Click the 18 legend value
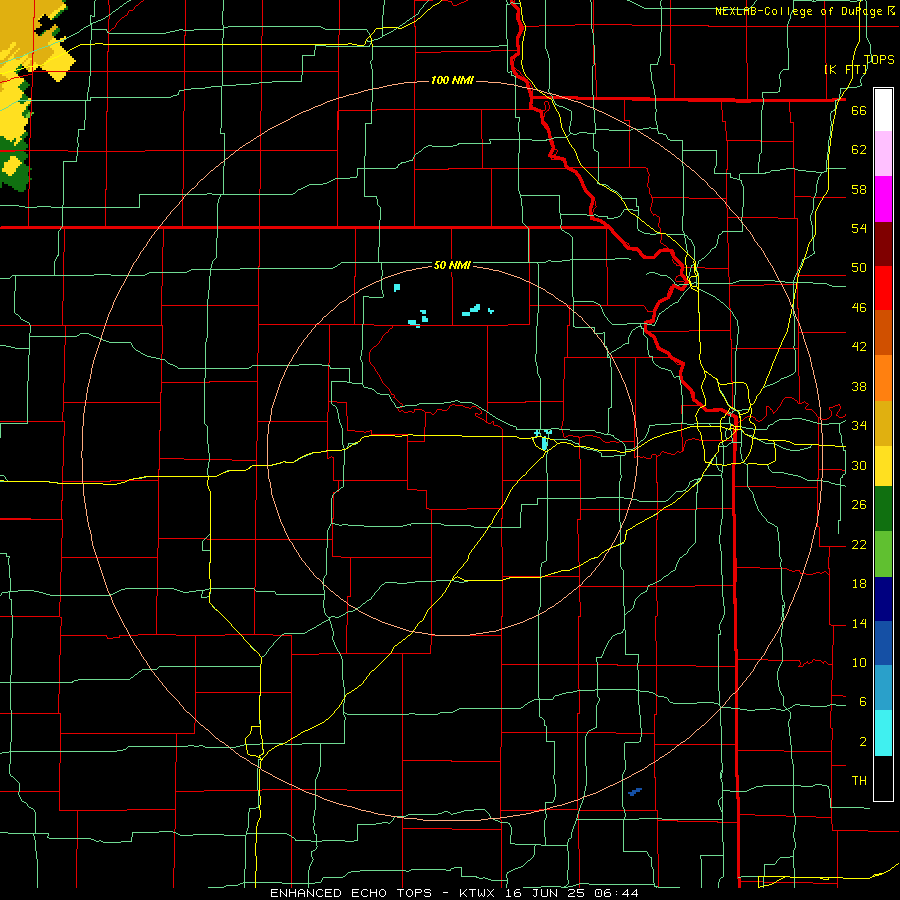Screen dimensions: 900x900 [x=859, y=584]
